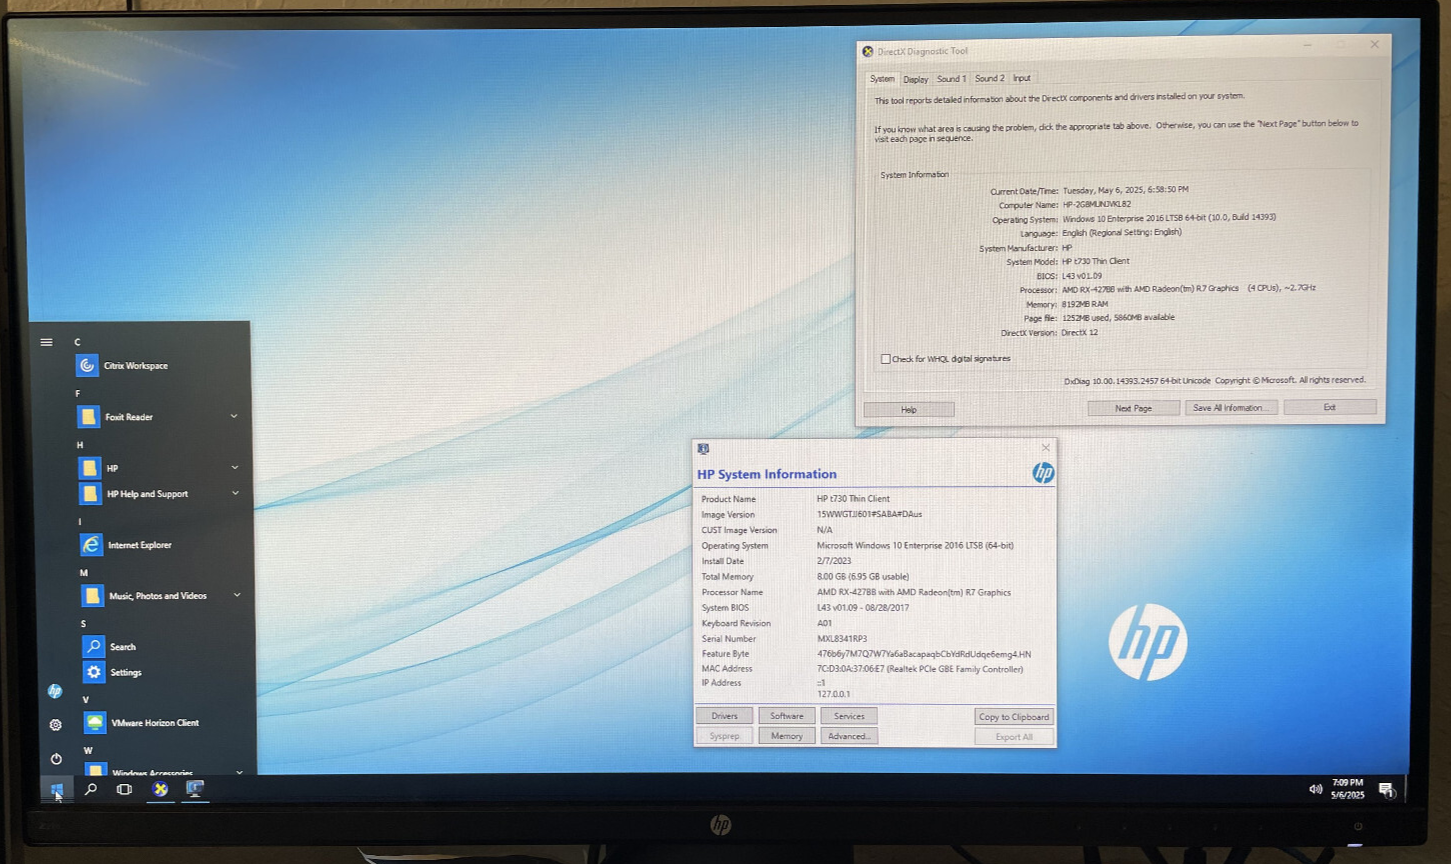Click 'DirectX 12' version value
The width and height of the screenshot is (1451, 864).
tap(1080, 332)
